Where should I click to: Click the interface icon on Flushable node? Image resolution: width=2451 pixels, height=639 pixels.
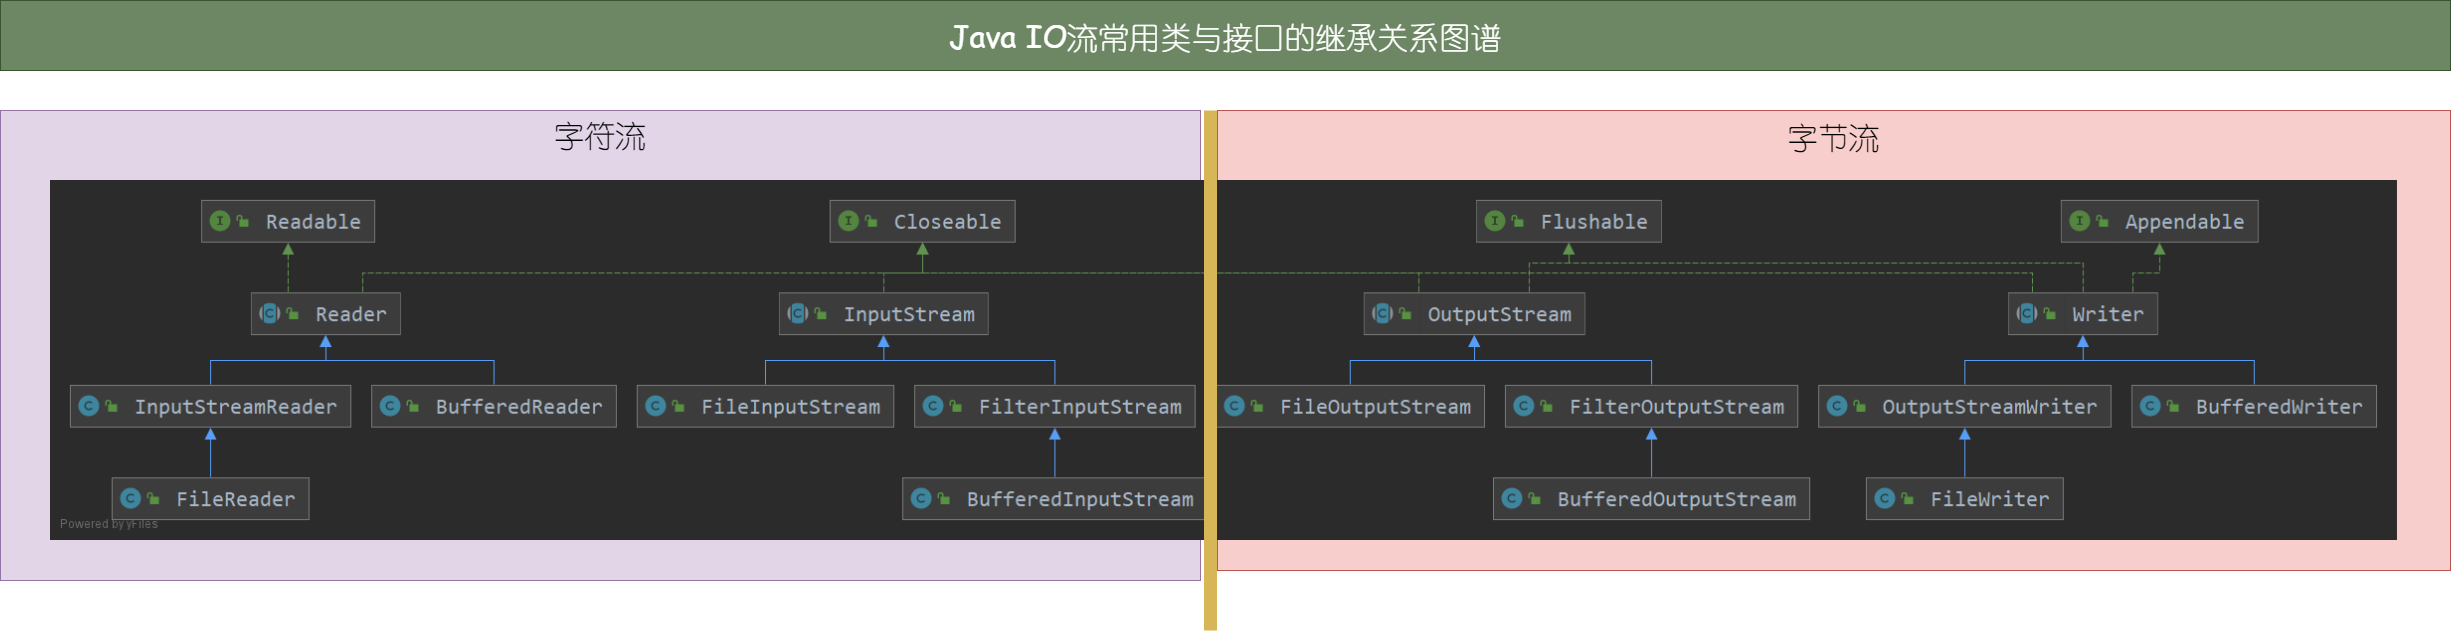pyautogui.click(x=1495, y=221)
